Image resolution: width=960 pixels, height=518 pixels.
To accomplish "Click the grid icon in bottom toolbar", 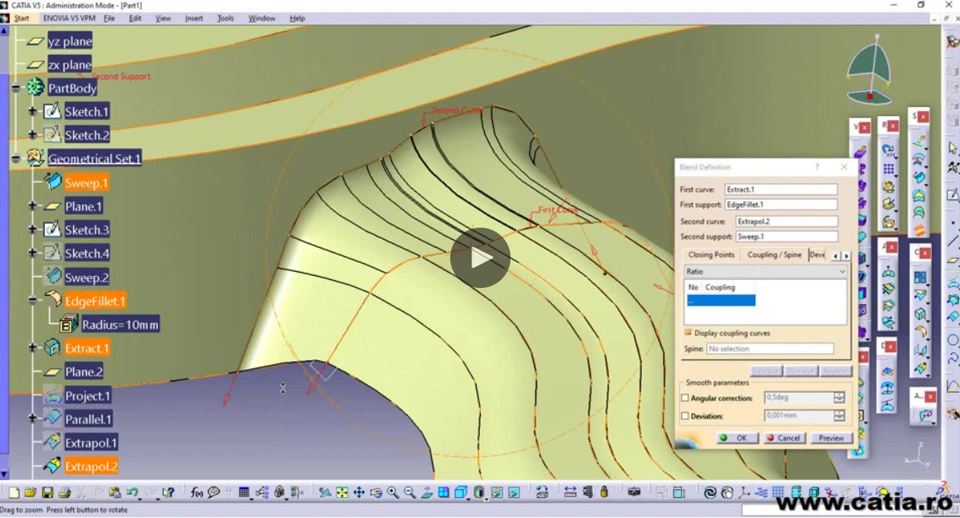I will point(778,492).
